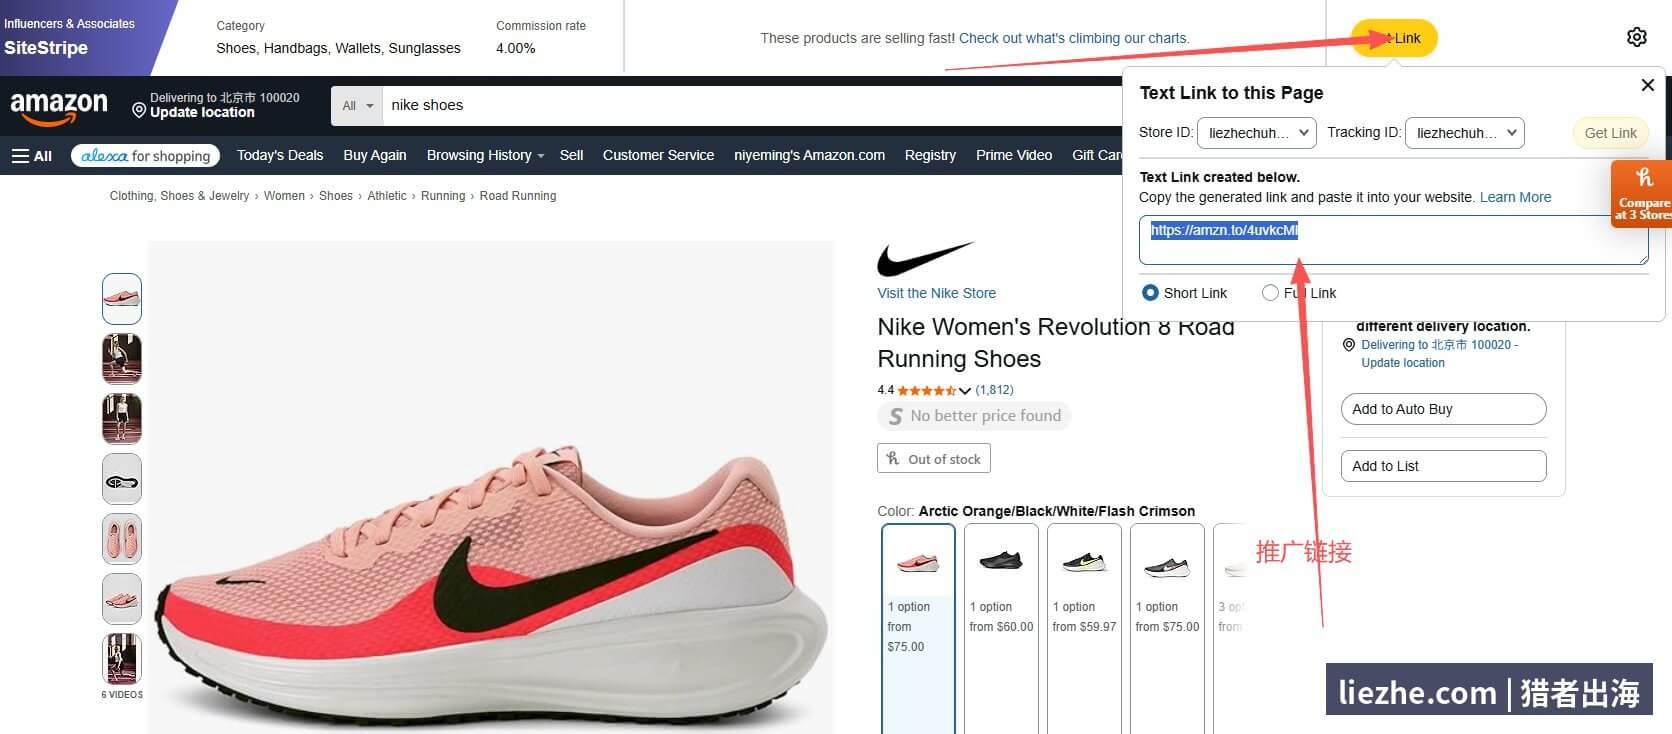
Task: Open the All hamburger menu
Action: point(32,156)
